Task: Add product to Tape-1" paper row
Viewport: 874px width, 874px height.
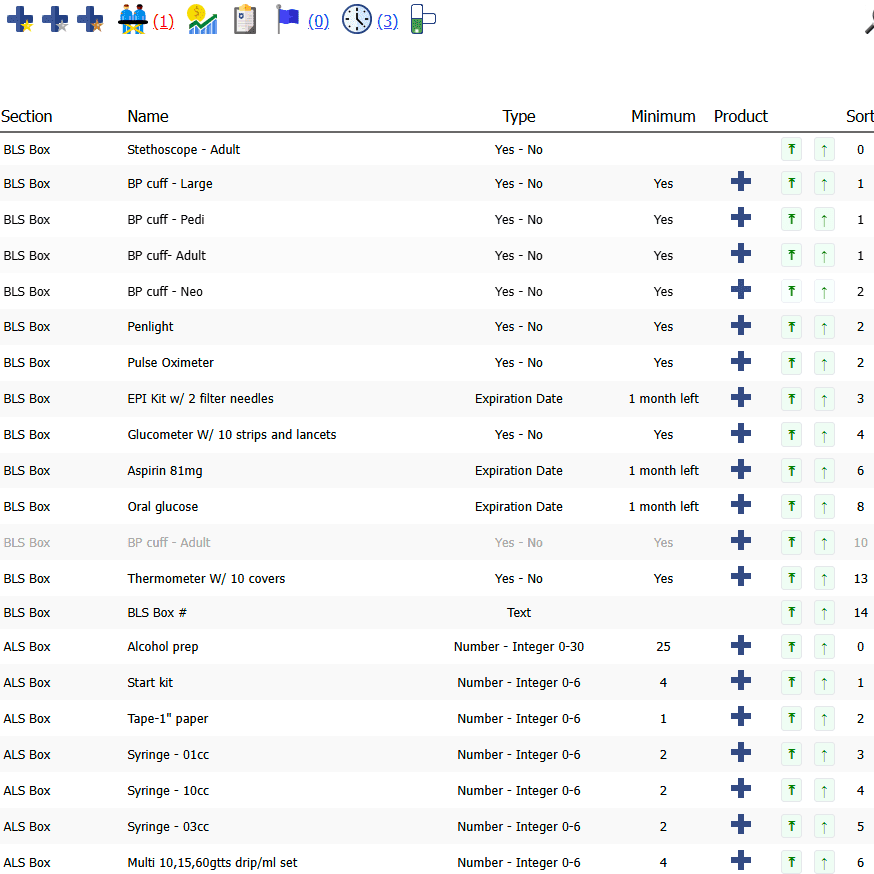Action: point(741,717)
